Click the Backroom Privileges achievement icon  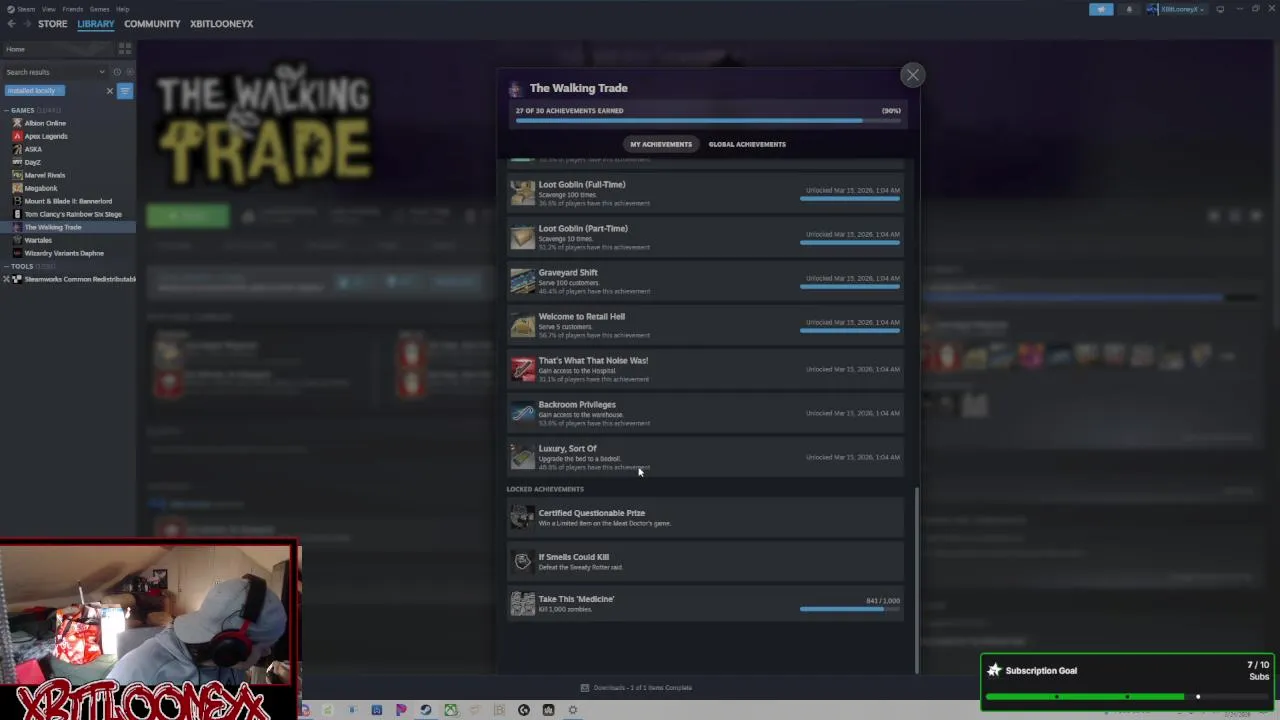522,412
